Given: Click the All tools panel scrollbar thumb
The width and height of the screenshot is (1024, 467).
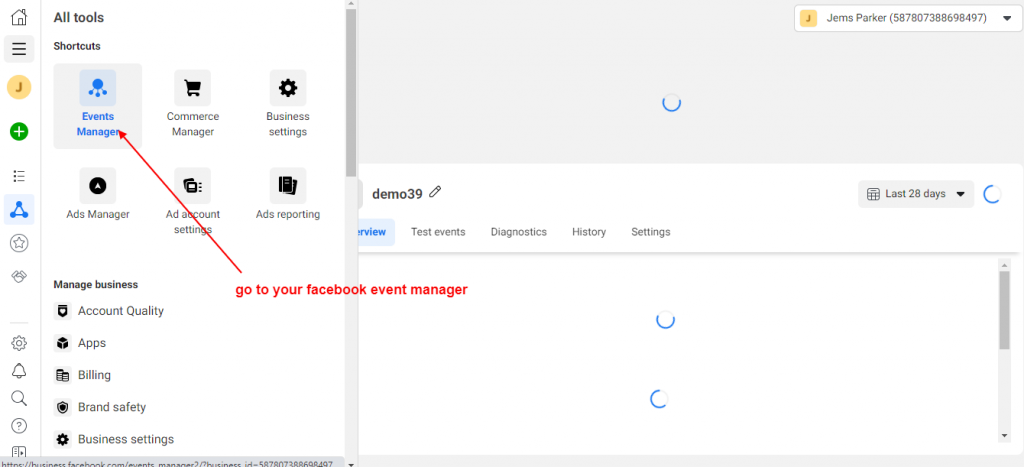Looking at the screenshot, I should [x=351, y=91].
